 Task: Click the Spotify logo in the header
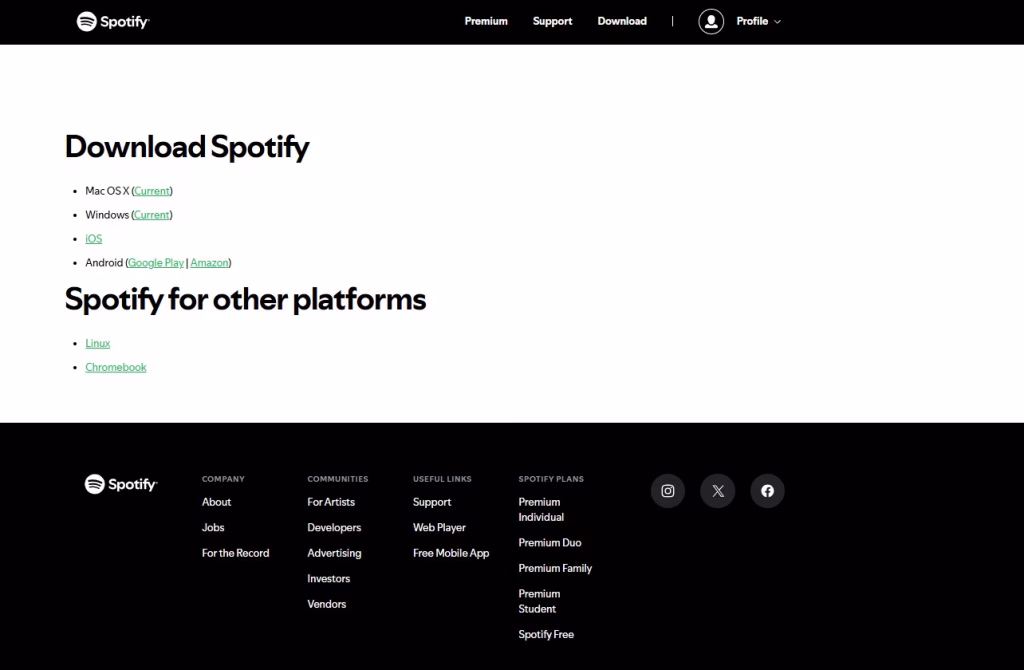coord(112,21)
